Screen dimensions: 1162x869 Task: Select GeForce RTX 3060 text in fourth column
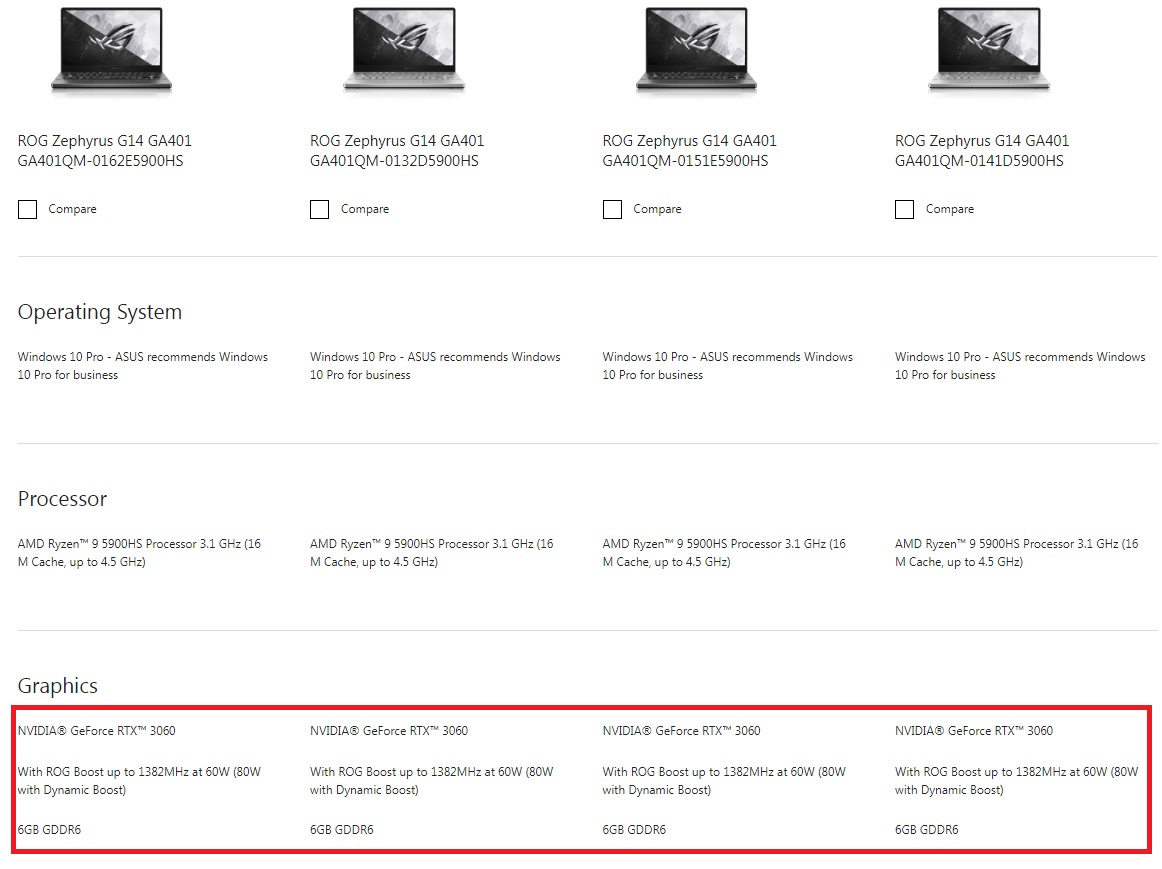pyautogui.click(x=974, y=731)
